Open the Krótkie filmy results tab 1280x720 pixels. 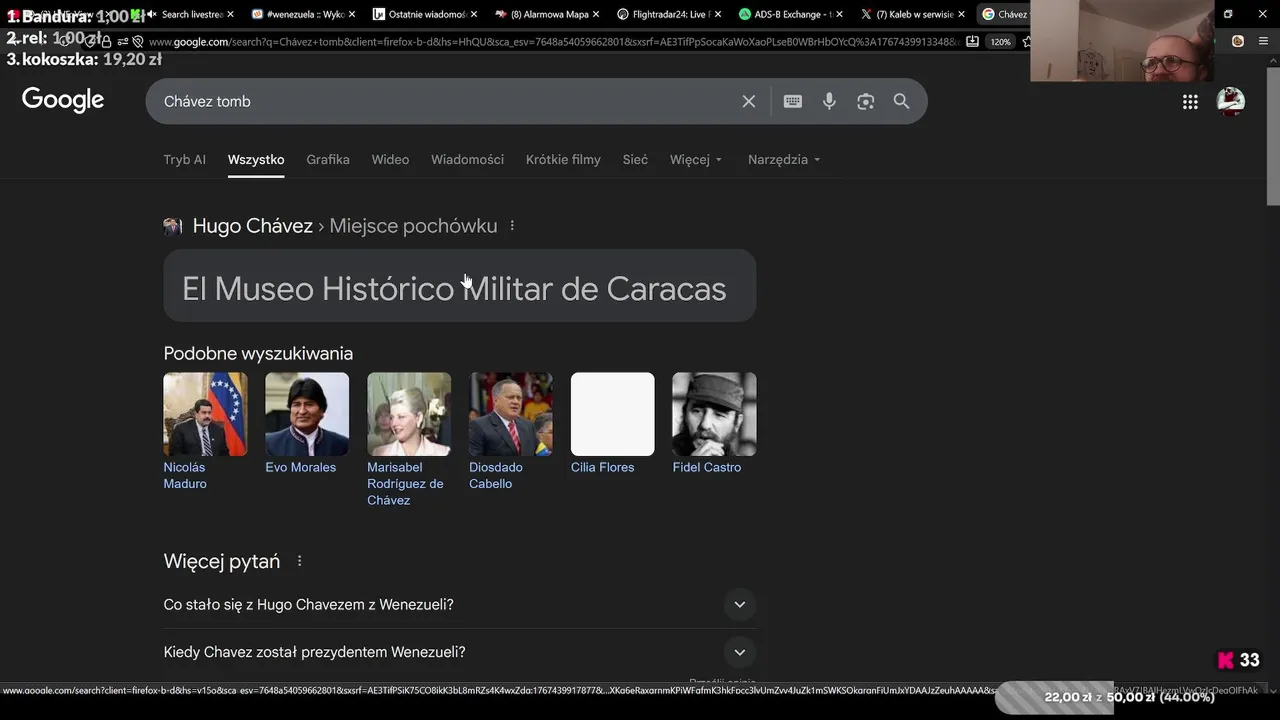tap(563, 160)
